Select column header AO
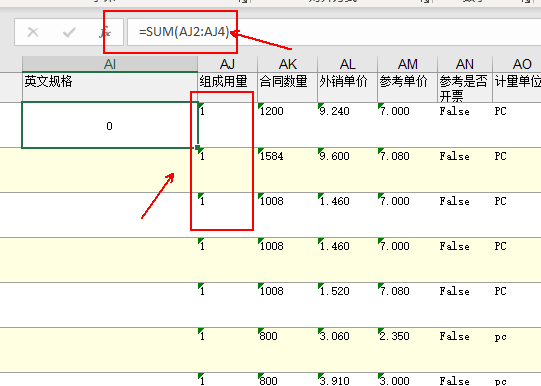 (x=517, y=64)
